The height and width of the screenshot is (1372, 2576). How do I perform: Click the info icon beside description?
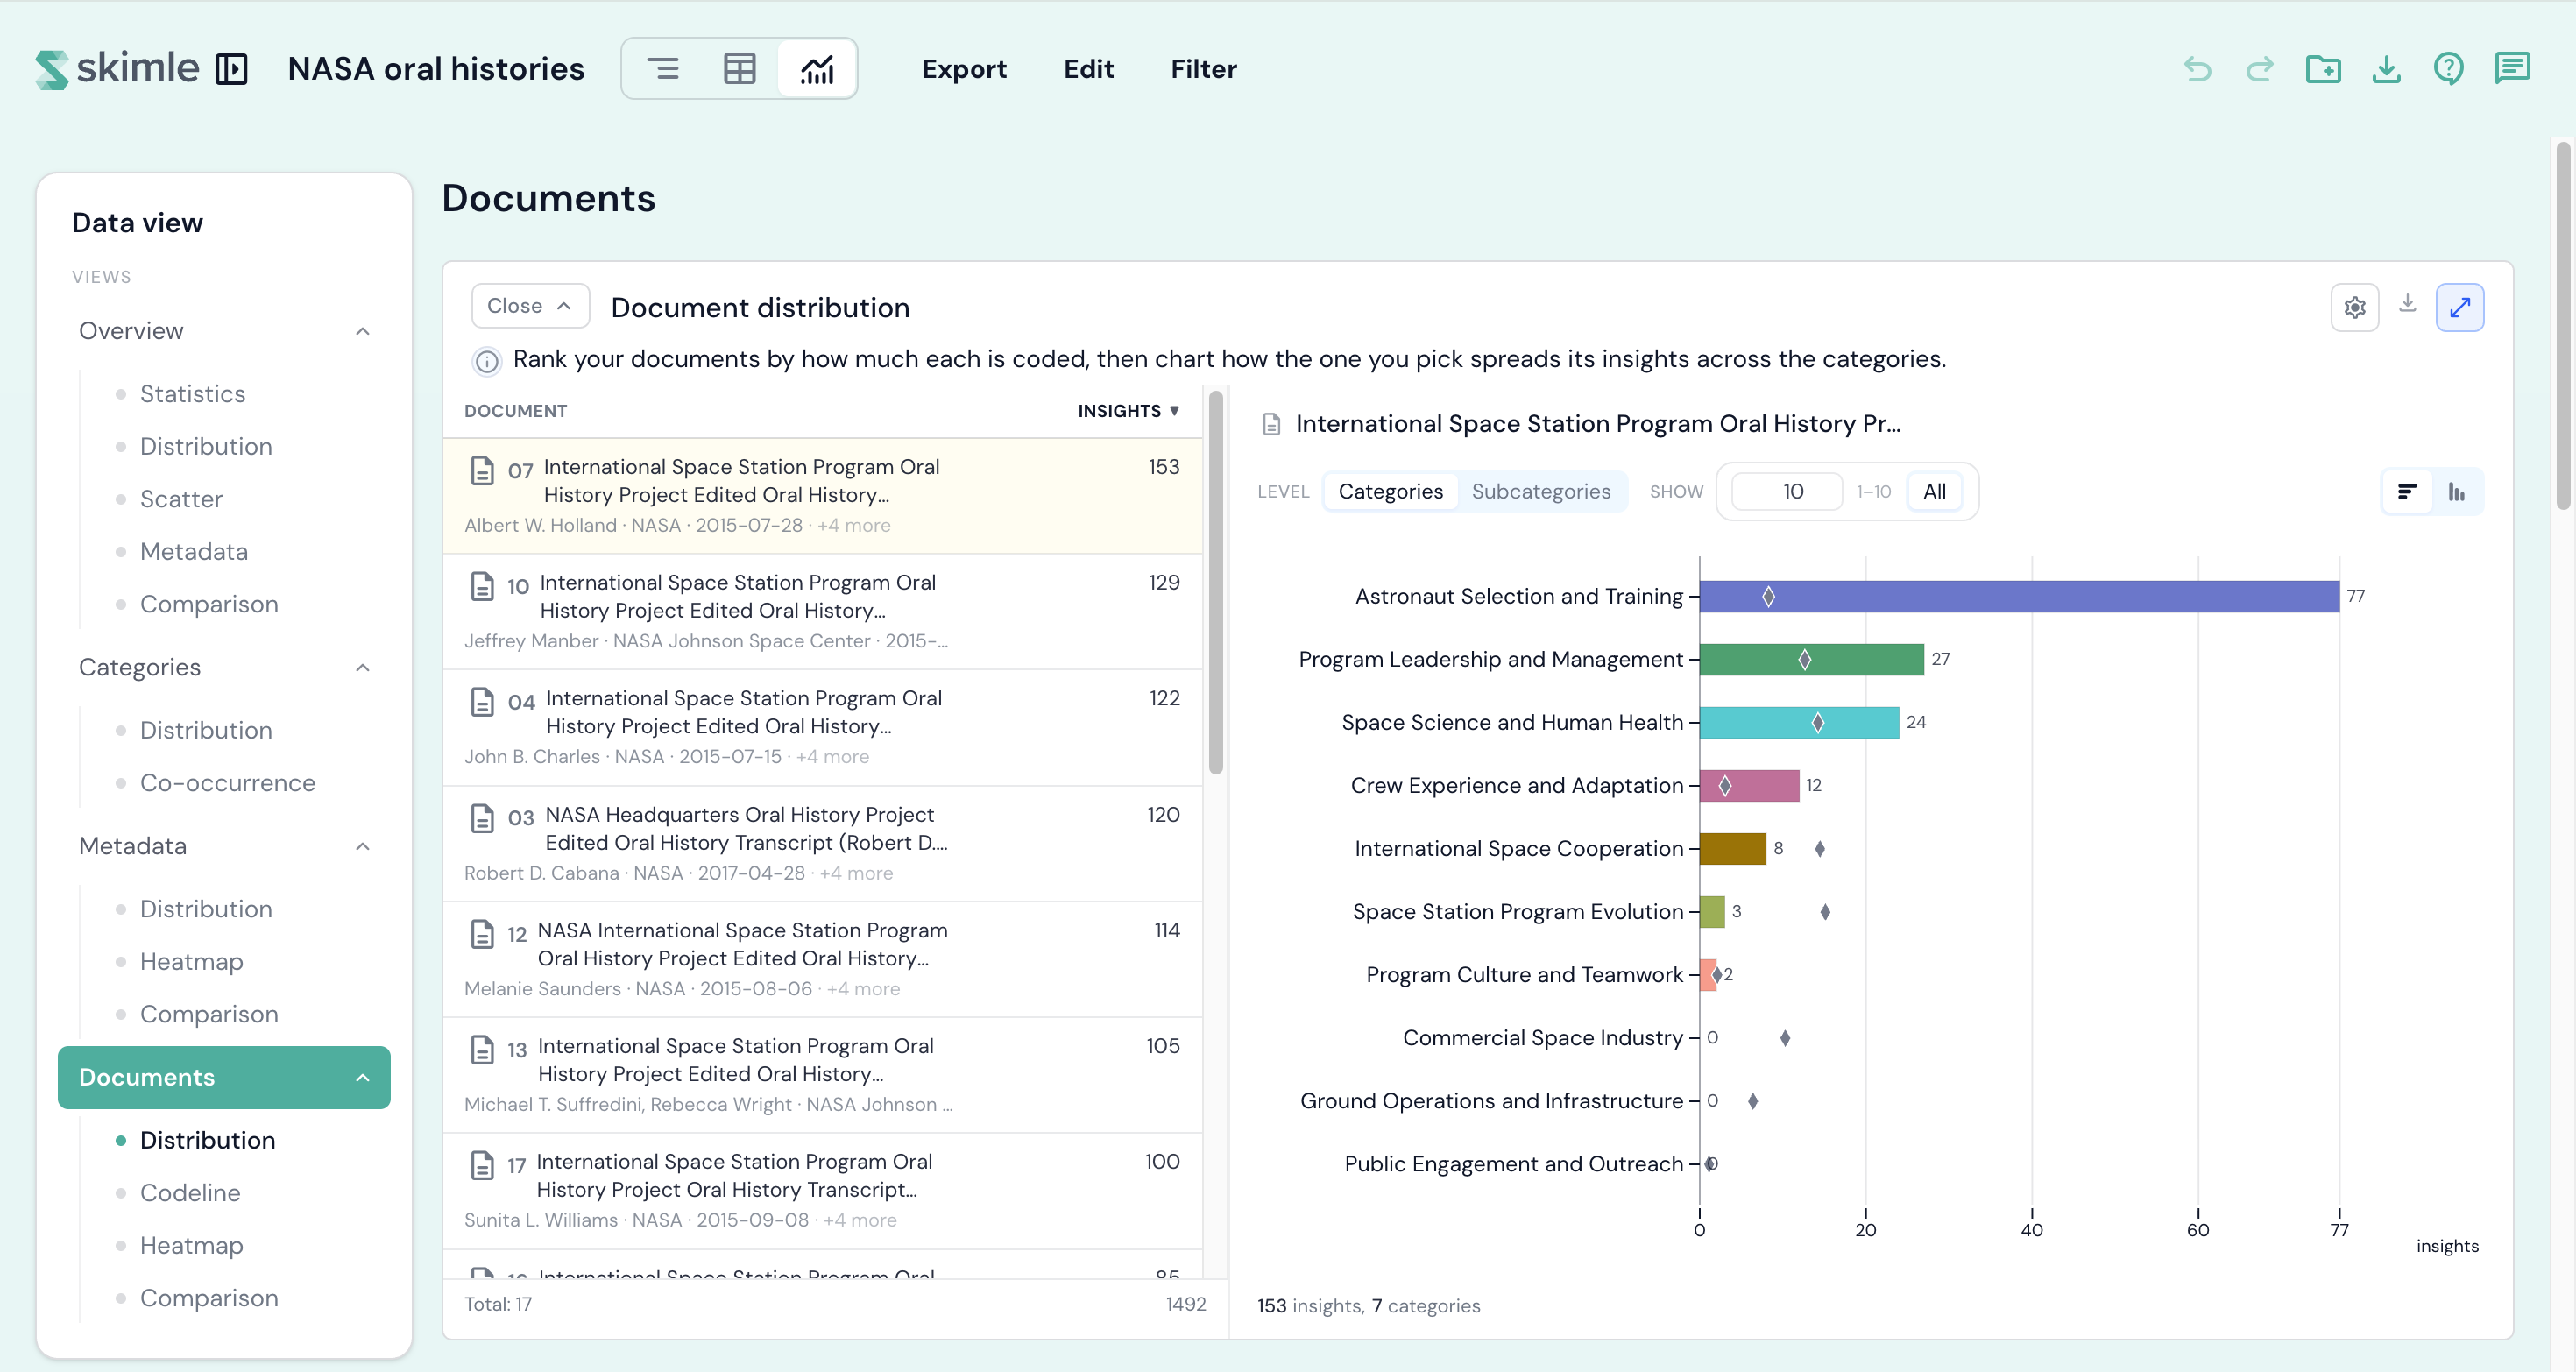coord(487,360)
